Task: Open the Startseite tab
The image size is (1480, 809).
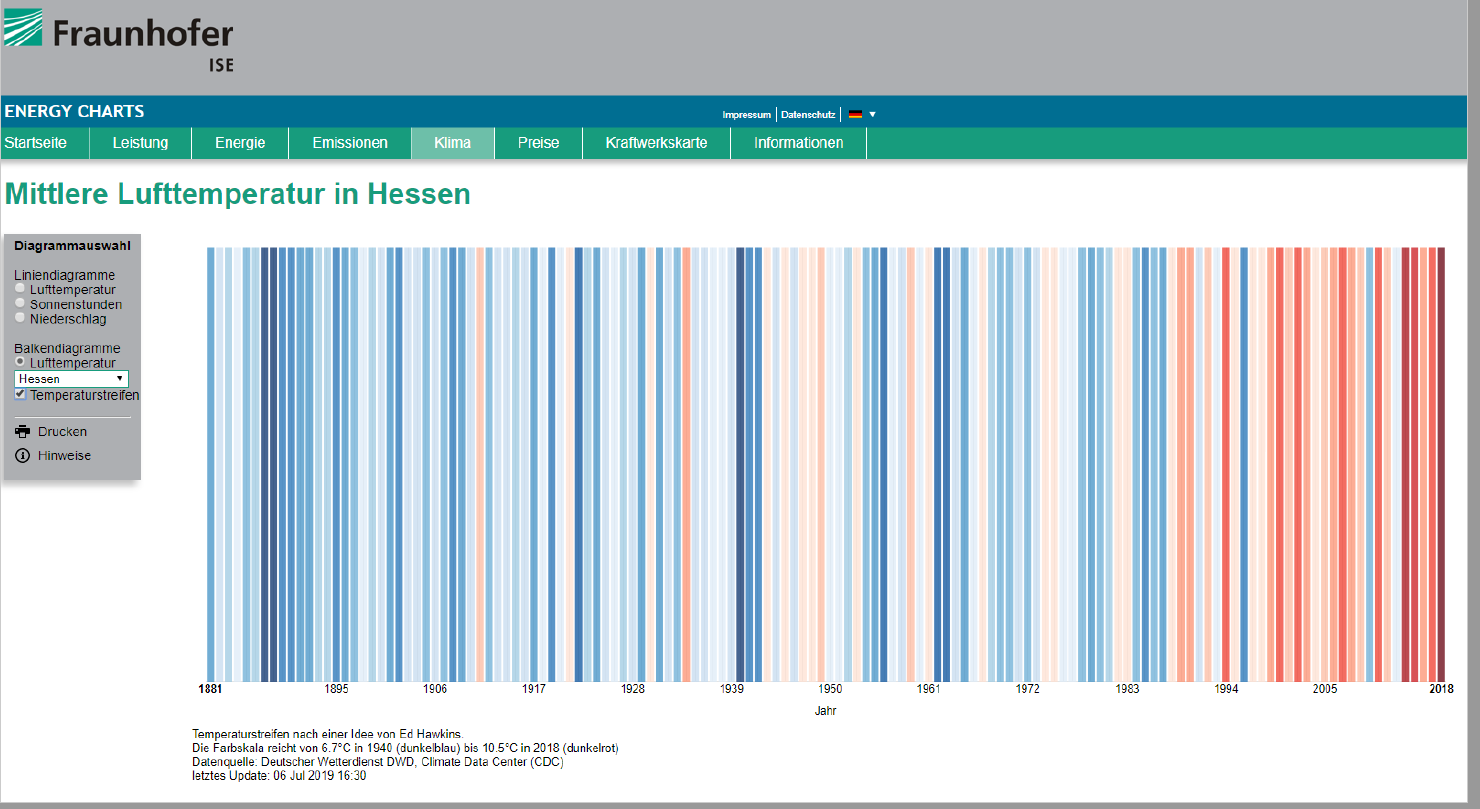Action: coord(36,143)
